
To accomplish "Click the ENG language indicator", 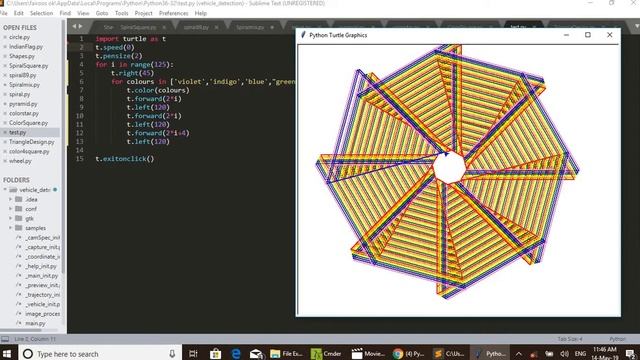I will (x=580, y=353).
